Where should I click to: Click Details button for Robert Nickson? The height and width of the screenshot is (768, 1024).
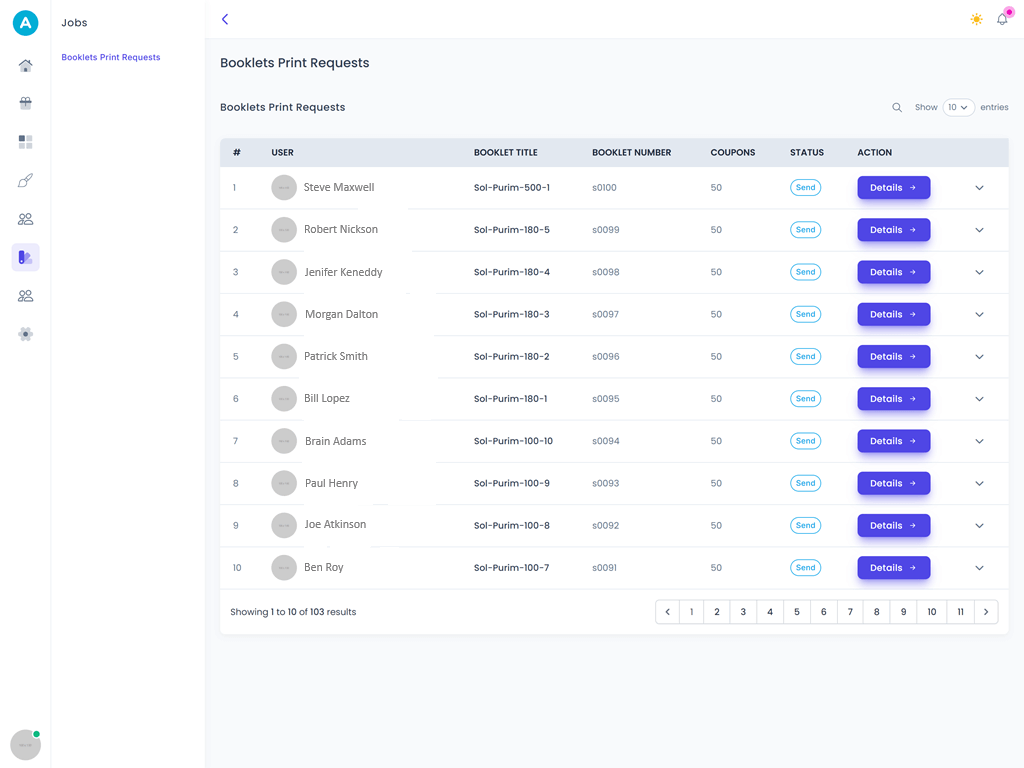click(893, 230)
